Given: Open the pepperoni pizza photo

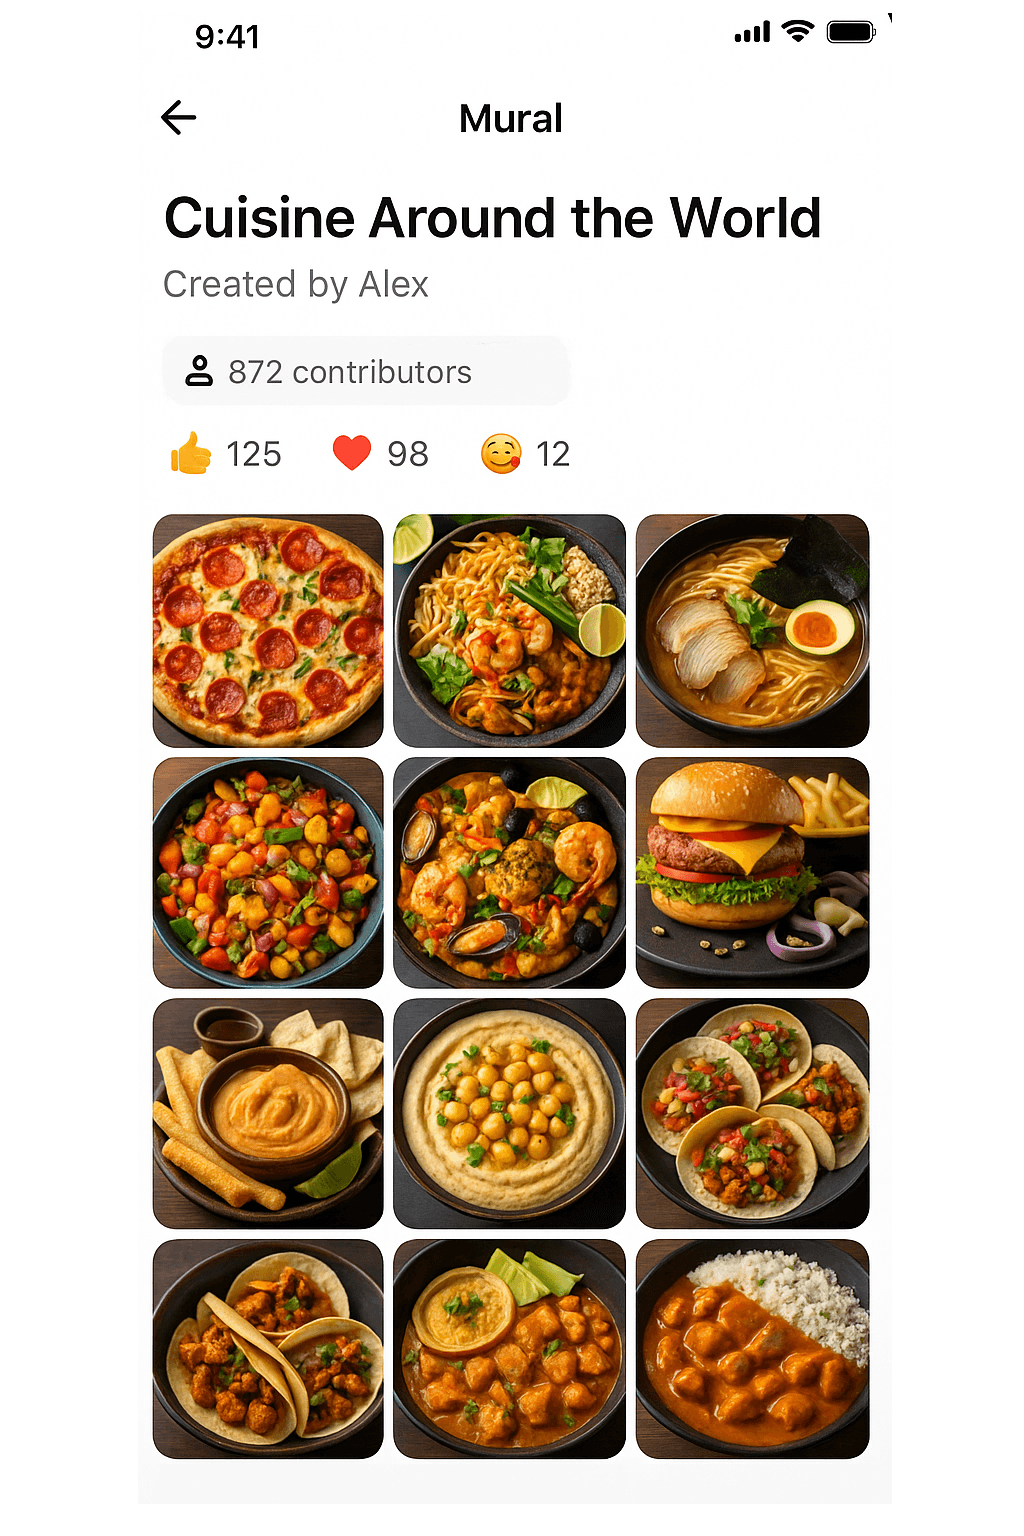Looking at the screenshot, I should [268, 631].
